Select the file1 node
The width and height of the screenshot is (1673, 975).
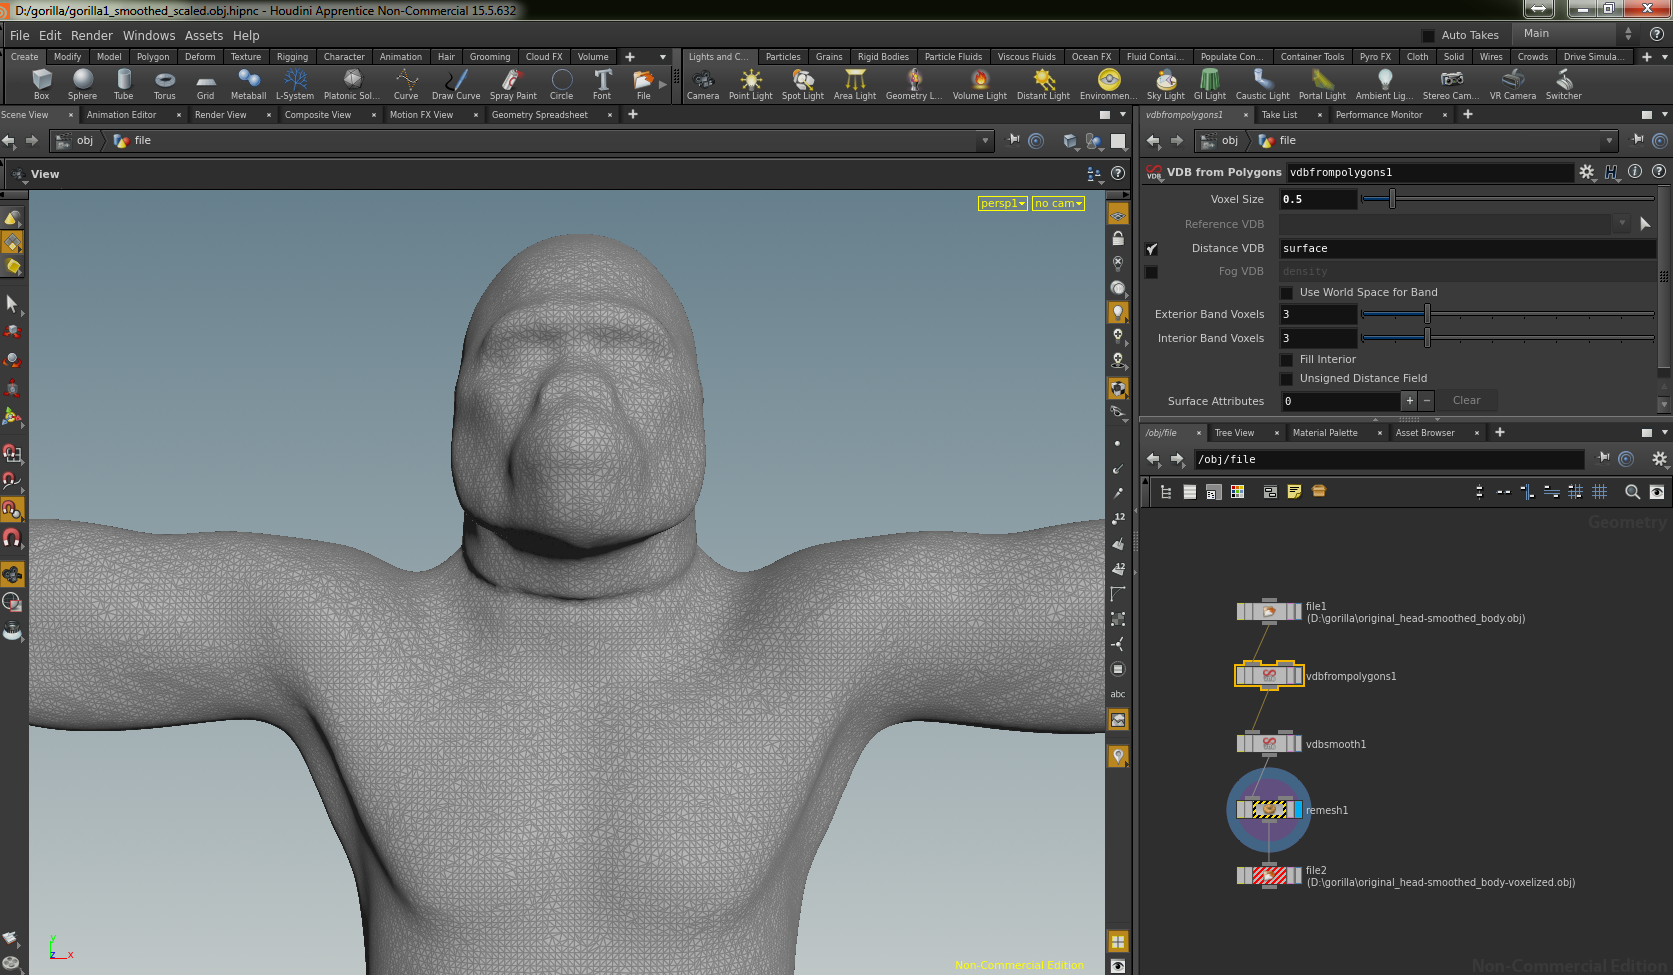(x=1269, y=611)
